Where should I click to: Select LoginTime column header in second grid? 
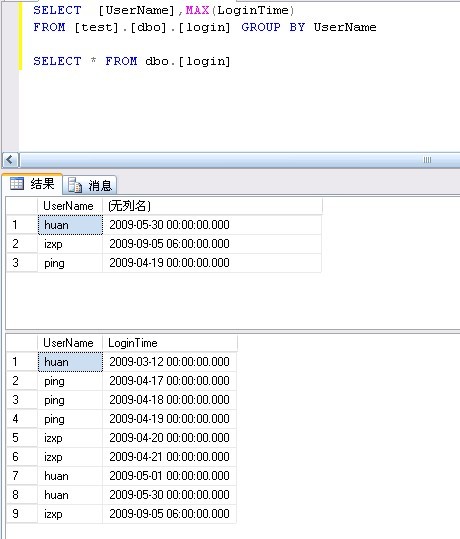[x=170, y=343]
